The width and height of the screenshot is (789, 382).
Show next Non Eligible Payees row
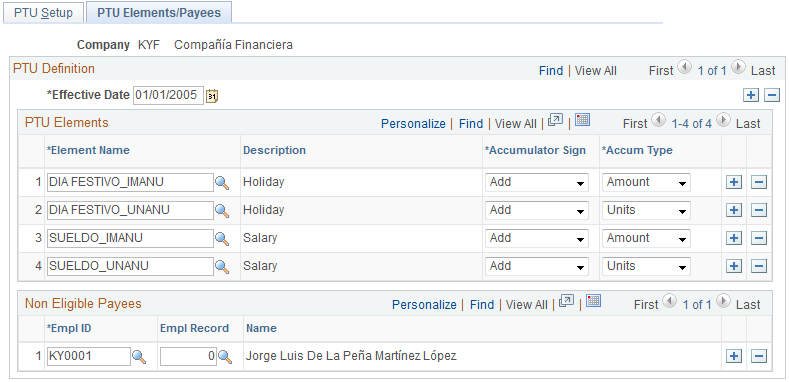pyautogui.click(x=723, y=300)
